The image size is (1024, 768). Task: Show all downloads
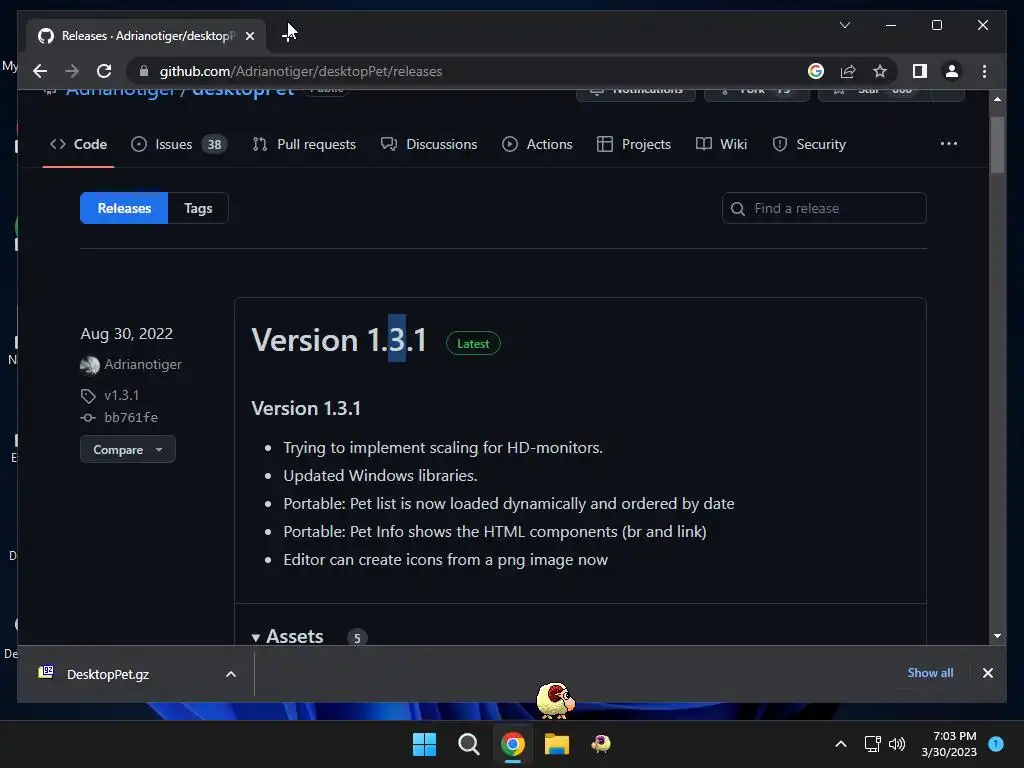pos(930,673)
